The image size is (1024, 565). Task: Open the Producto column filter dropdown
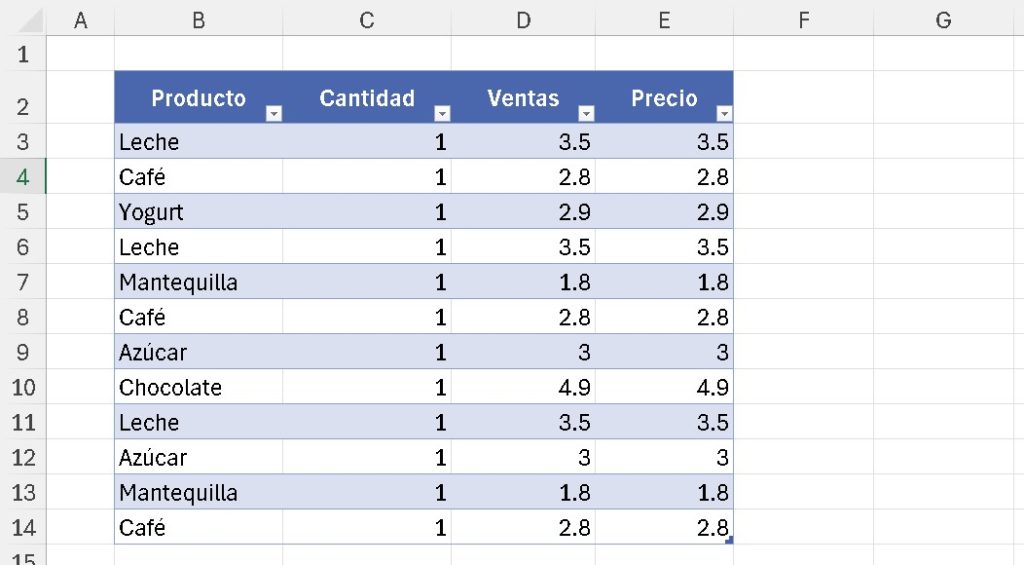(x=273, y=114)
